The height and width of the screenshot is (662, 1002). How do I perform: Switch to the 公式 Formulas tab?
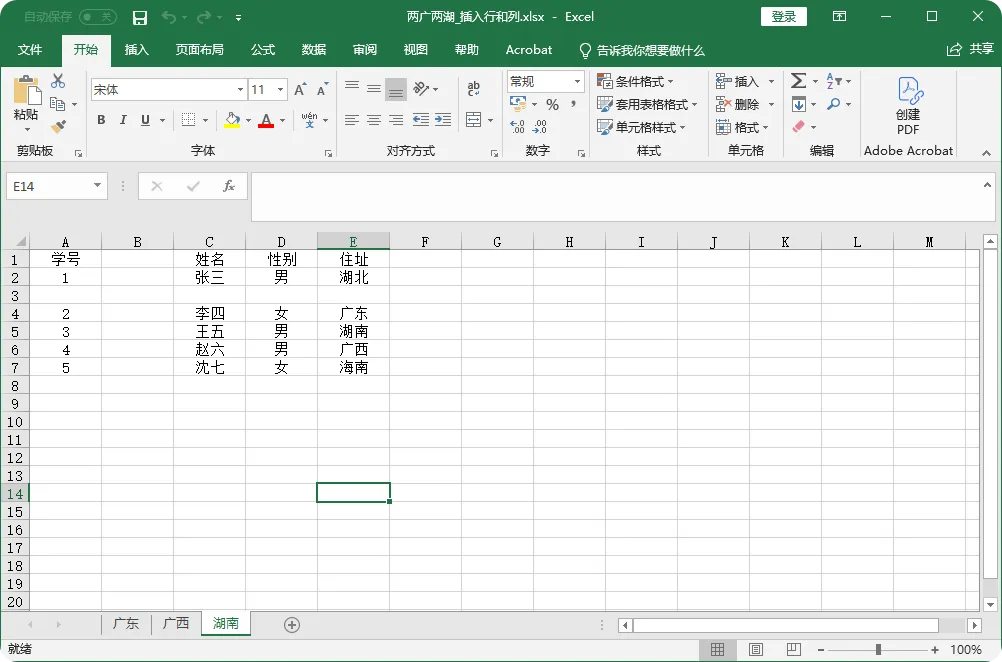point(263,50)
